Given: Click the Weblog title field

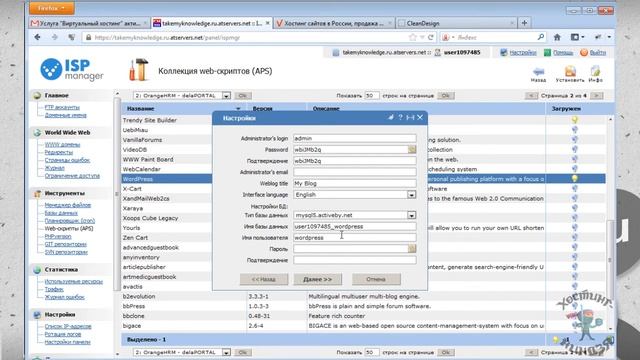Looking at the screenshot, I should pos(355,183).
